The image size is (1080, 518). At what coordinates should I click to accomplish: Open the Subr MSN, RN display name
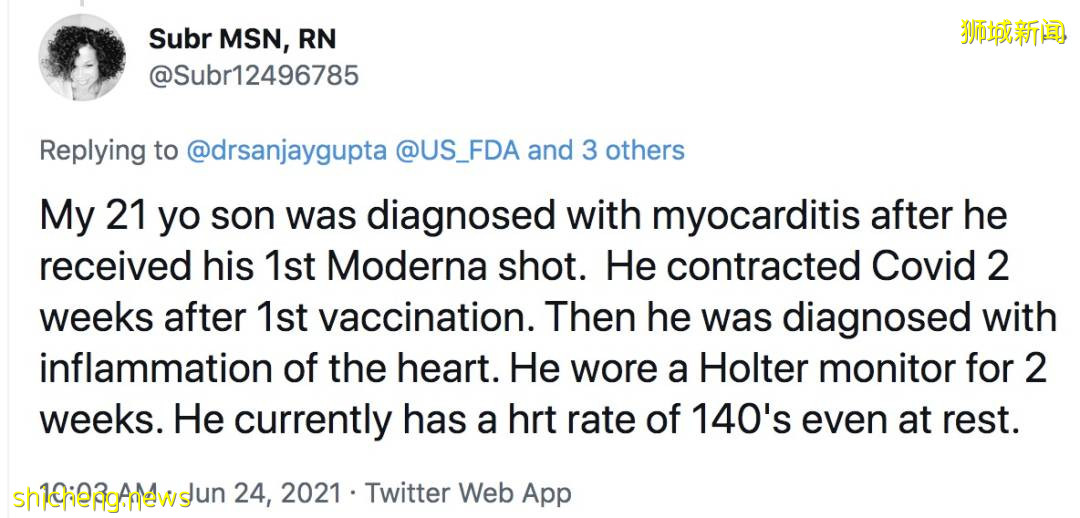click(242, 39)
